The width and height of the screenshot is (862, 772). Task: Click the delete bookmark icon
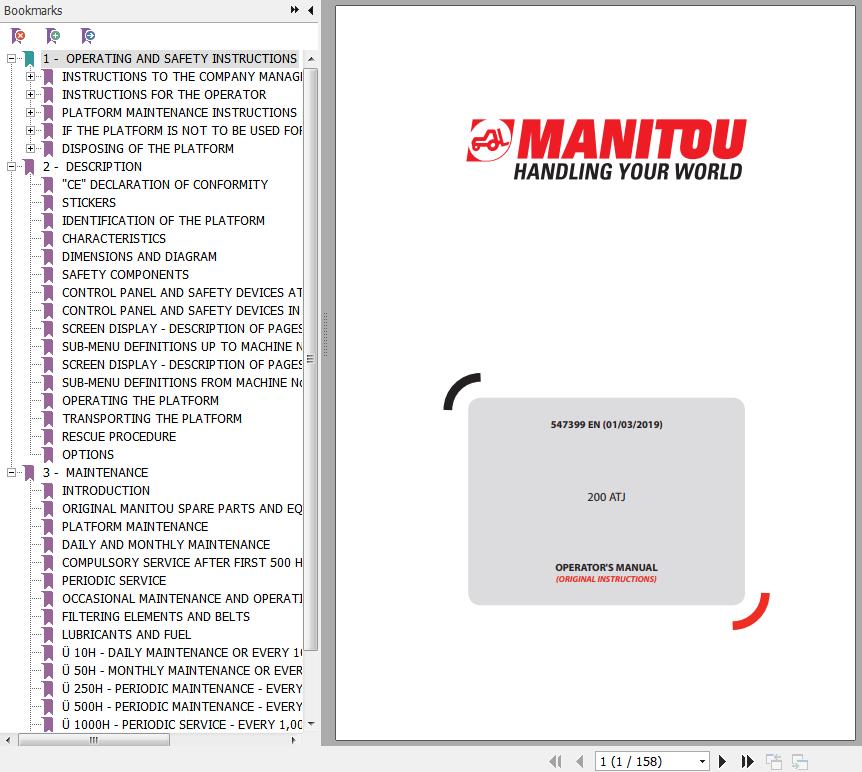pos(18,36)
